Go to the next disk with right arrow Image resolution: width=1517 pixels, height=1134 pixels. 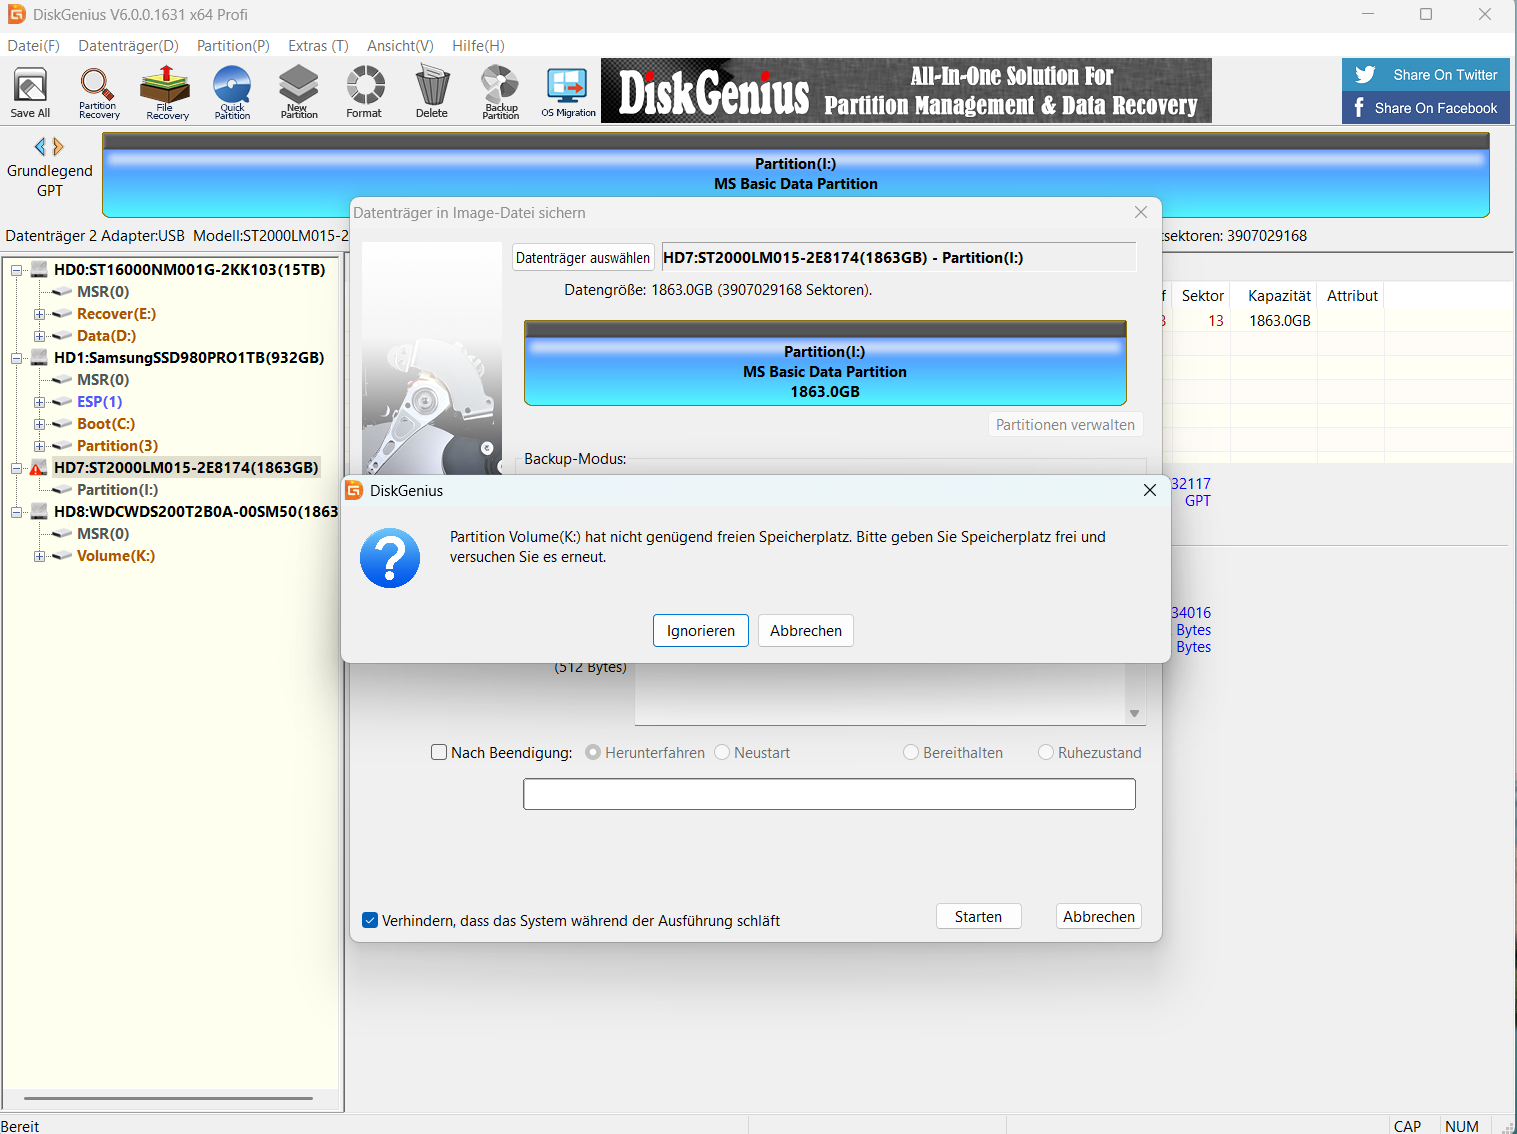(58, 147)
